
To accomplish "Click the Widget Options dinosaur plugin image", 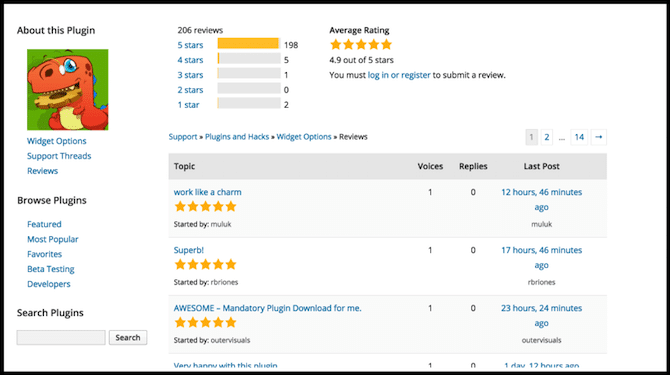I will [x=68, y=90].
